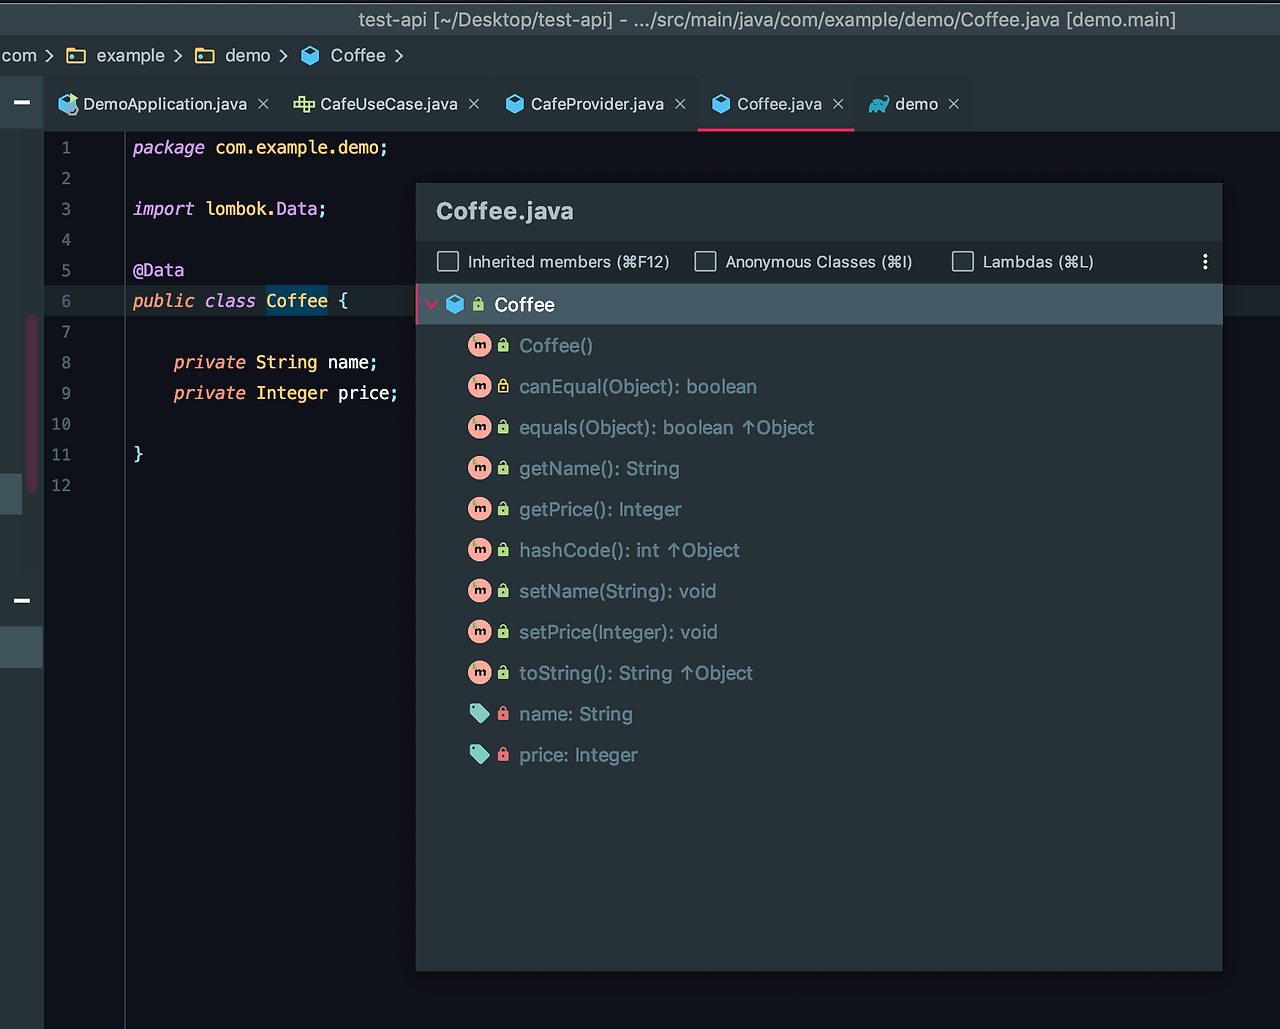Viewport: 1280px width, 1029px height.
Task: Close the demo tab
Action: (954, 104)
